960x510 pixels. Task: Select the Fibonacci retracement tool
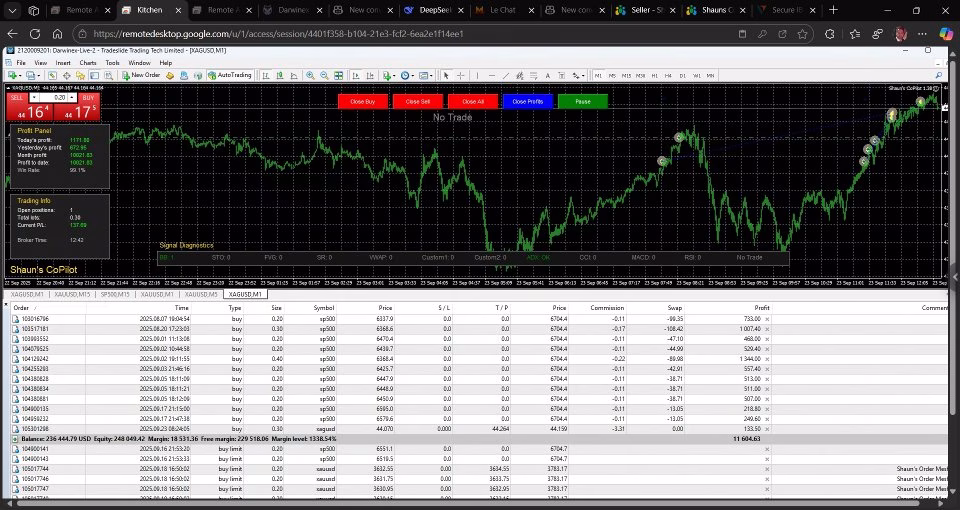(534, 75)
